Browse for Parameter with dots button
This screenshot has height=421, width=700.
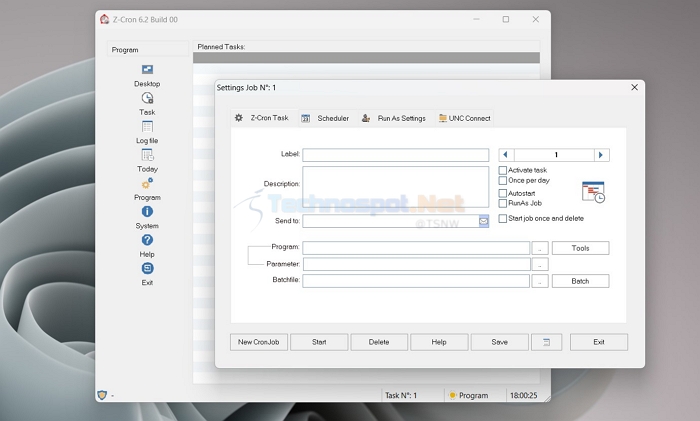(540, 265)
